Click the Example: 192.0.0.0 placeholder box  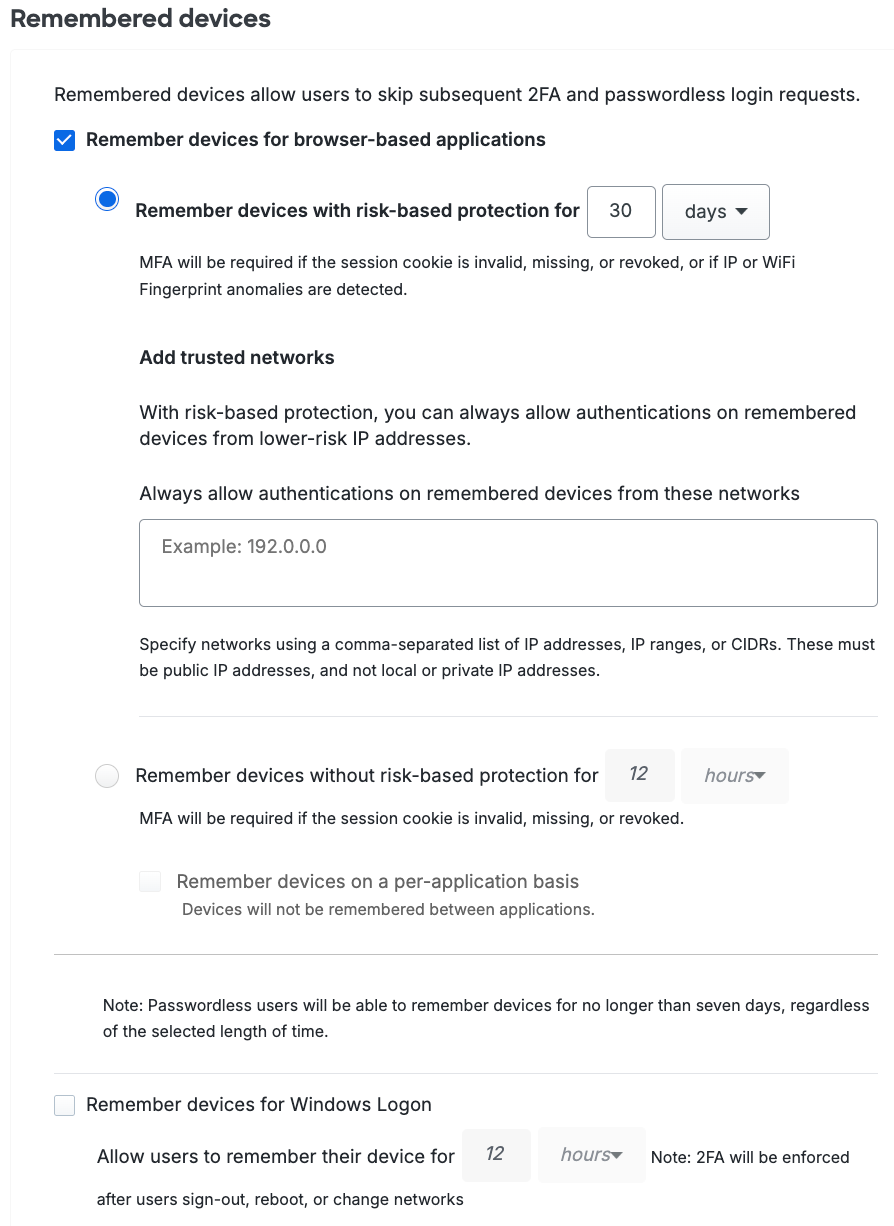click(508, 560)
